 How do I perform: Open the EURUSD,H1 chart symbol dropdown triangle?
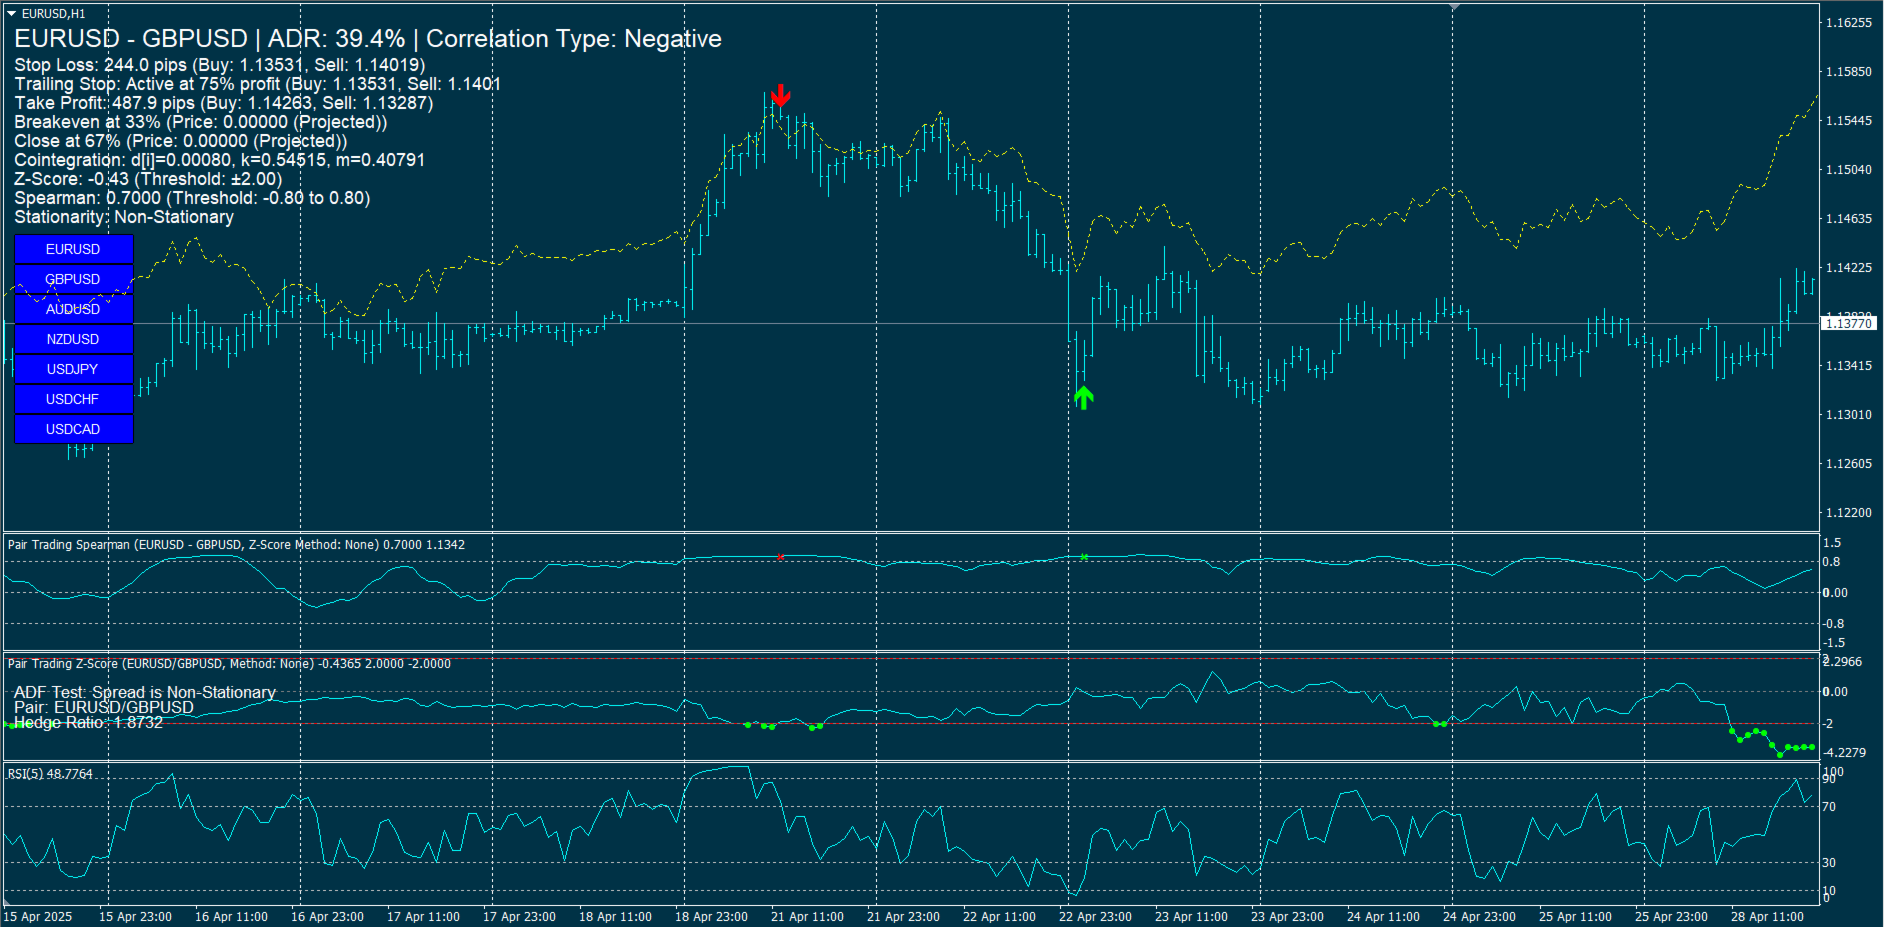[10, 15]
